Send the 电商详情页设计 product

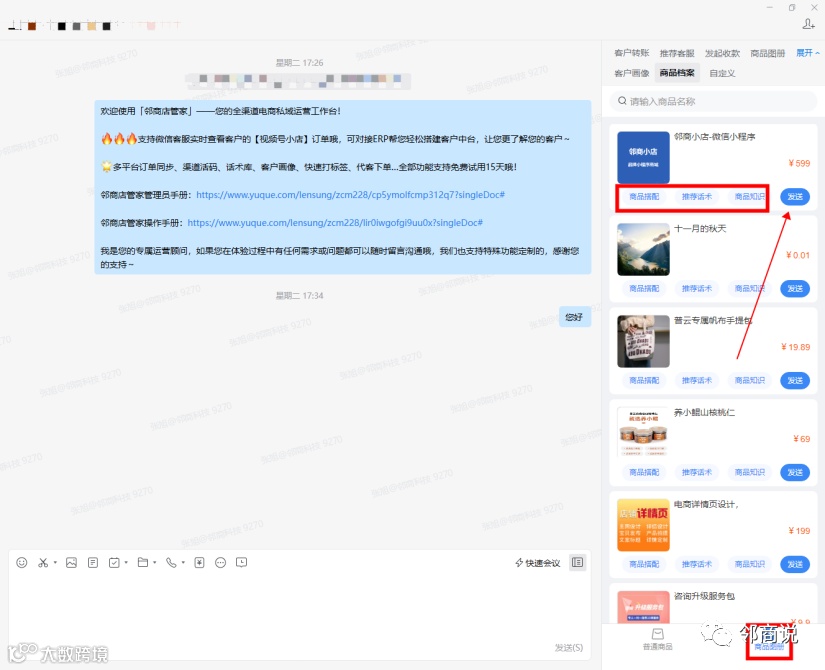pyautogui.click(x=794, y=564)
